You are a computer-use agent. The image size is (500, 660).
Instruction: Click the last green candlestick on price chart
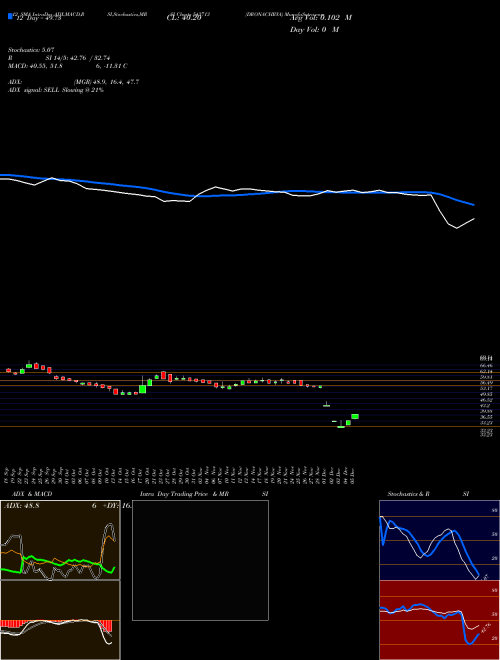tap(355, 416)
